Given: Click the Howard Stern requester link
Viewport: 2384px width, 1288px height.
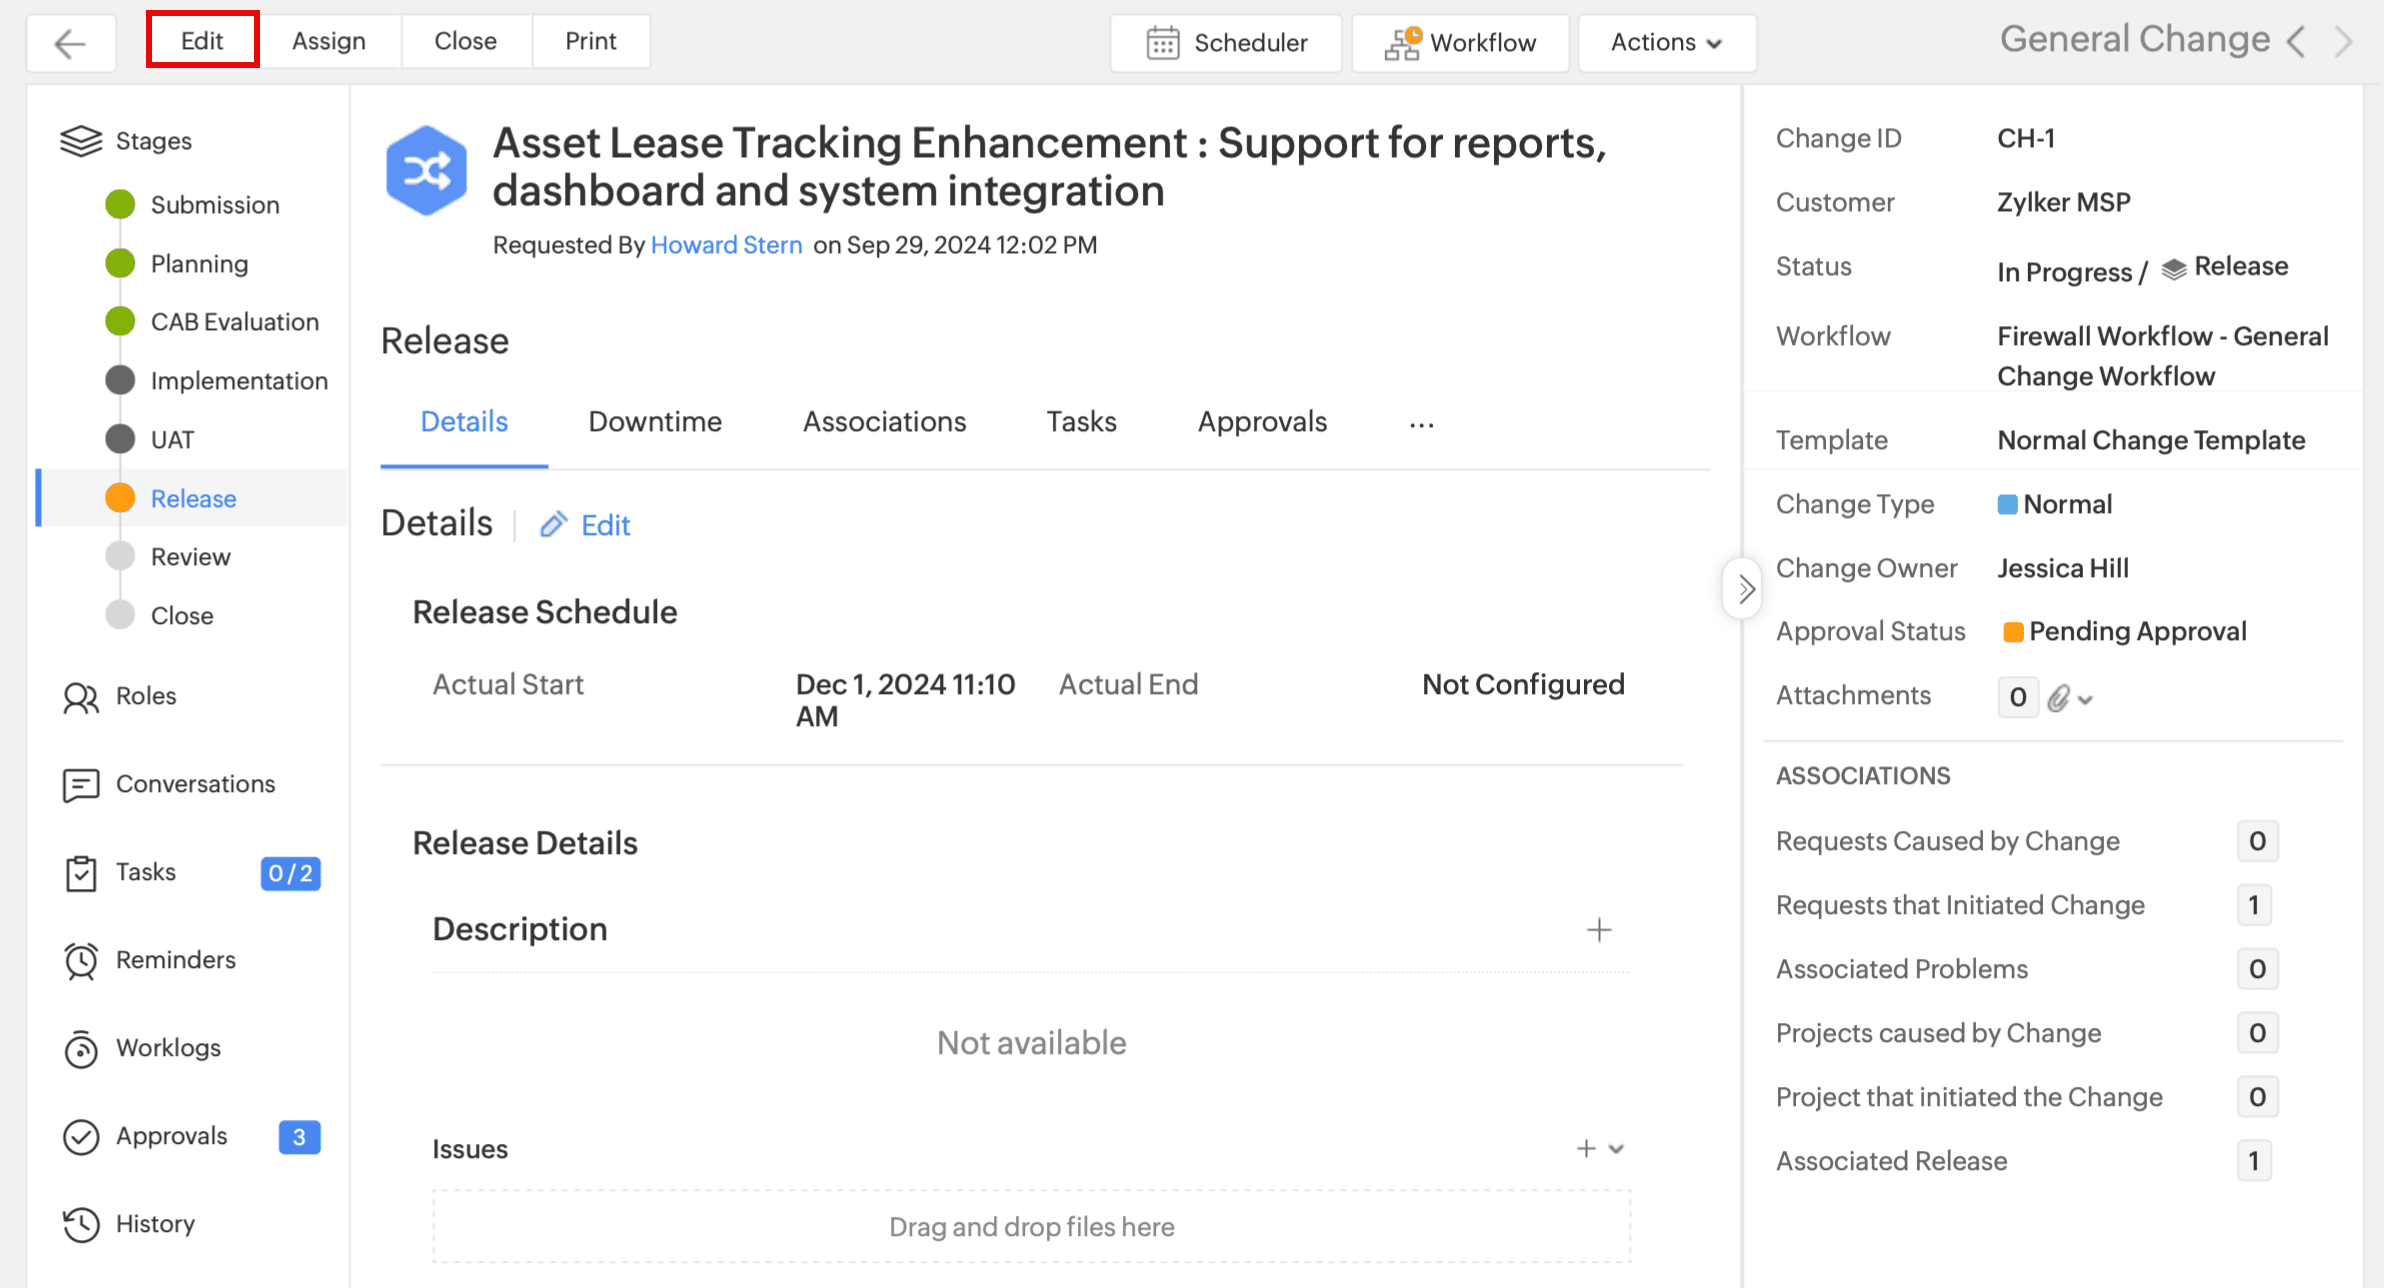Looking at the screenshot, I should click(726, 245).
